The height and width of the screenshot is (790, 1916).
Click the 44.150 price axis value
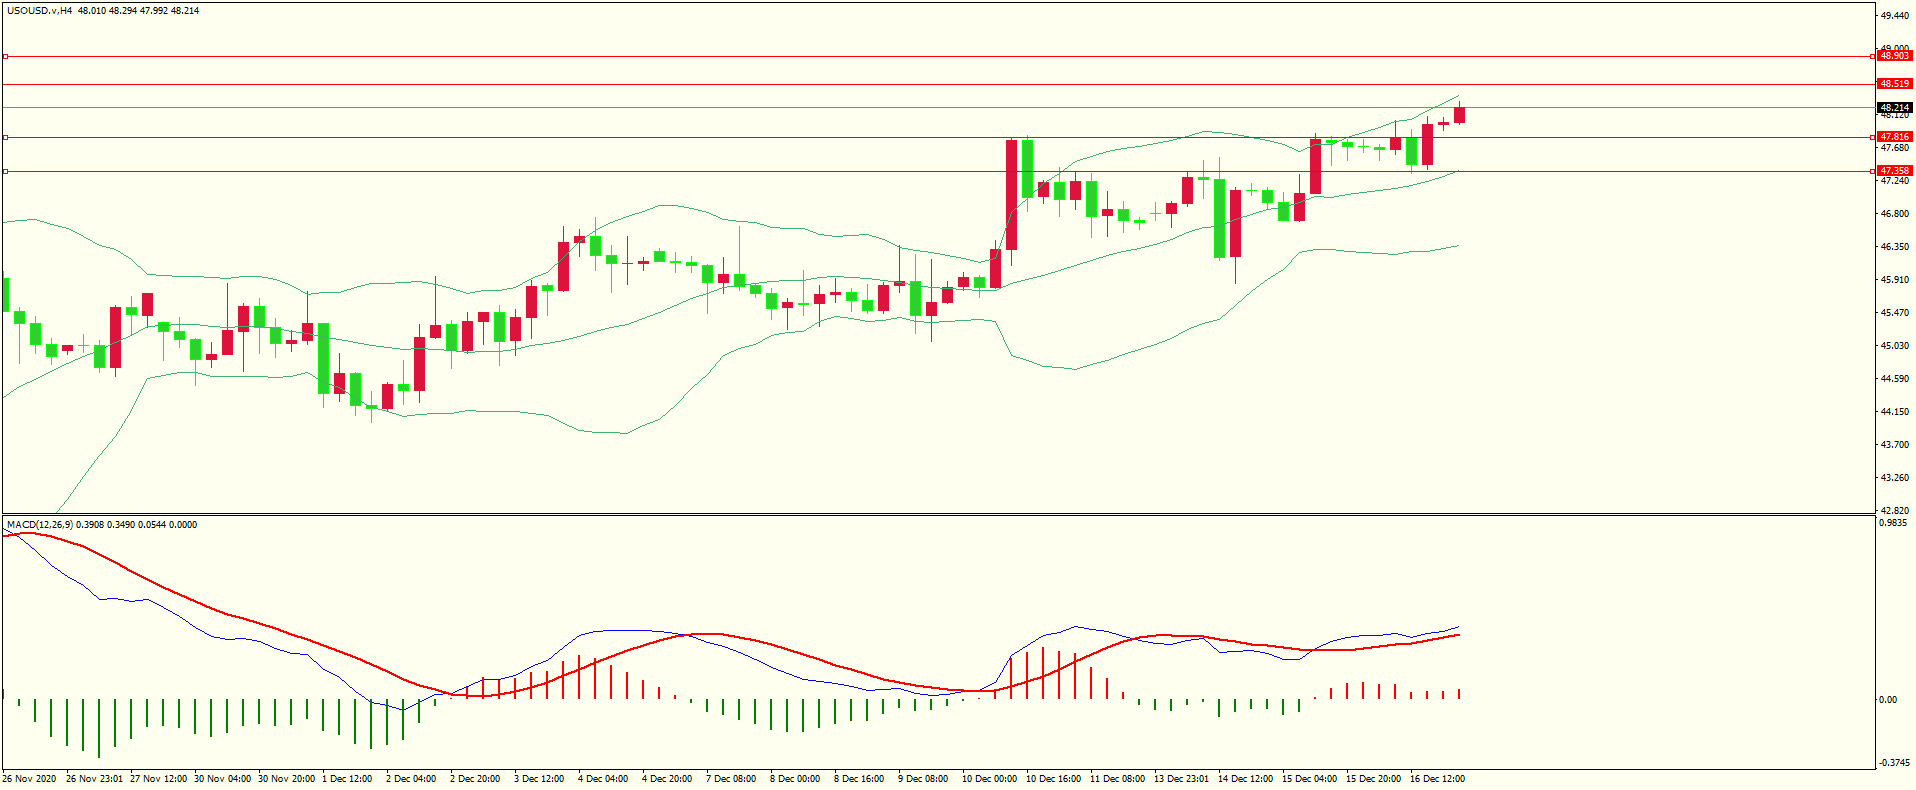coord(1895,412)
